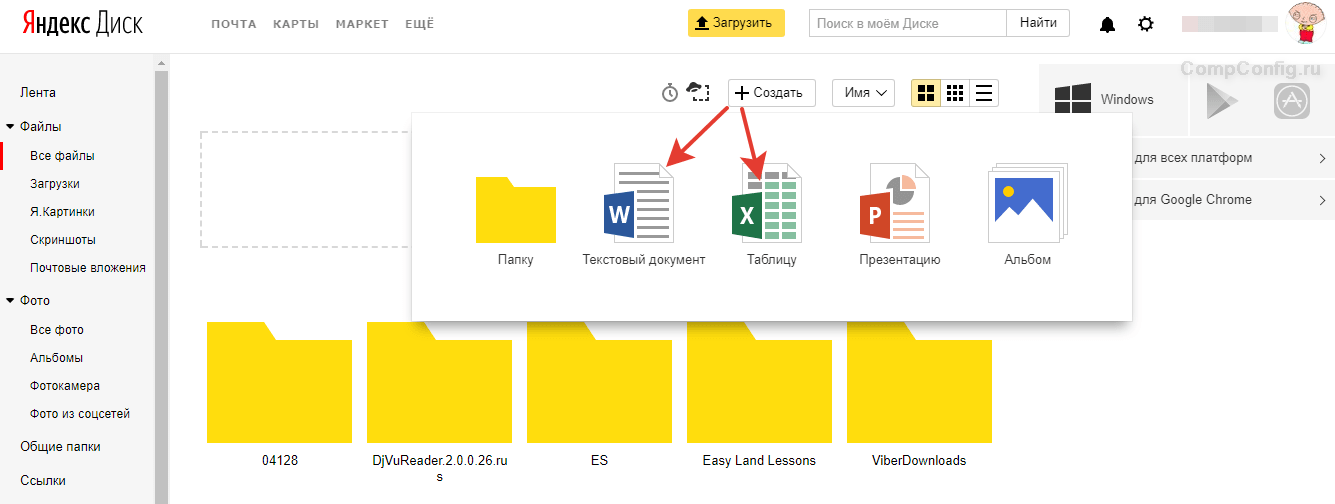Image resolution: width=1335 pixels, height=504 pixels.
Task: Collapse the Файлы tree section
Action: (10, 127)
